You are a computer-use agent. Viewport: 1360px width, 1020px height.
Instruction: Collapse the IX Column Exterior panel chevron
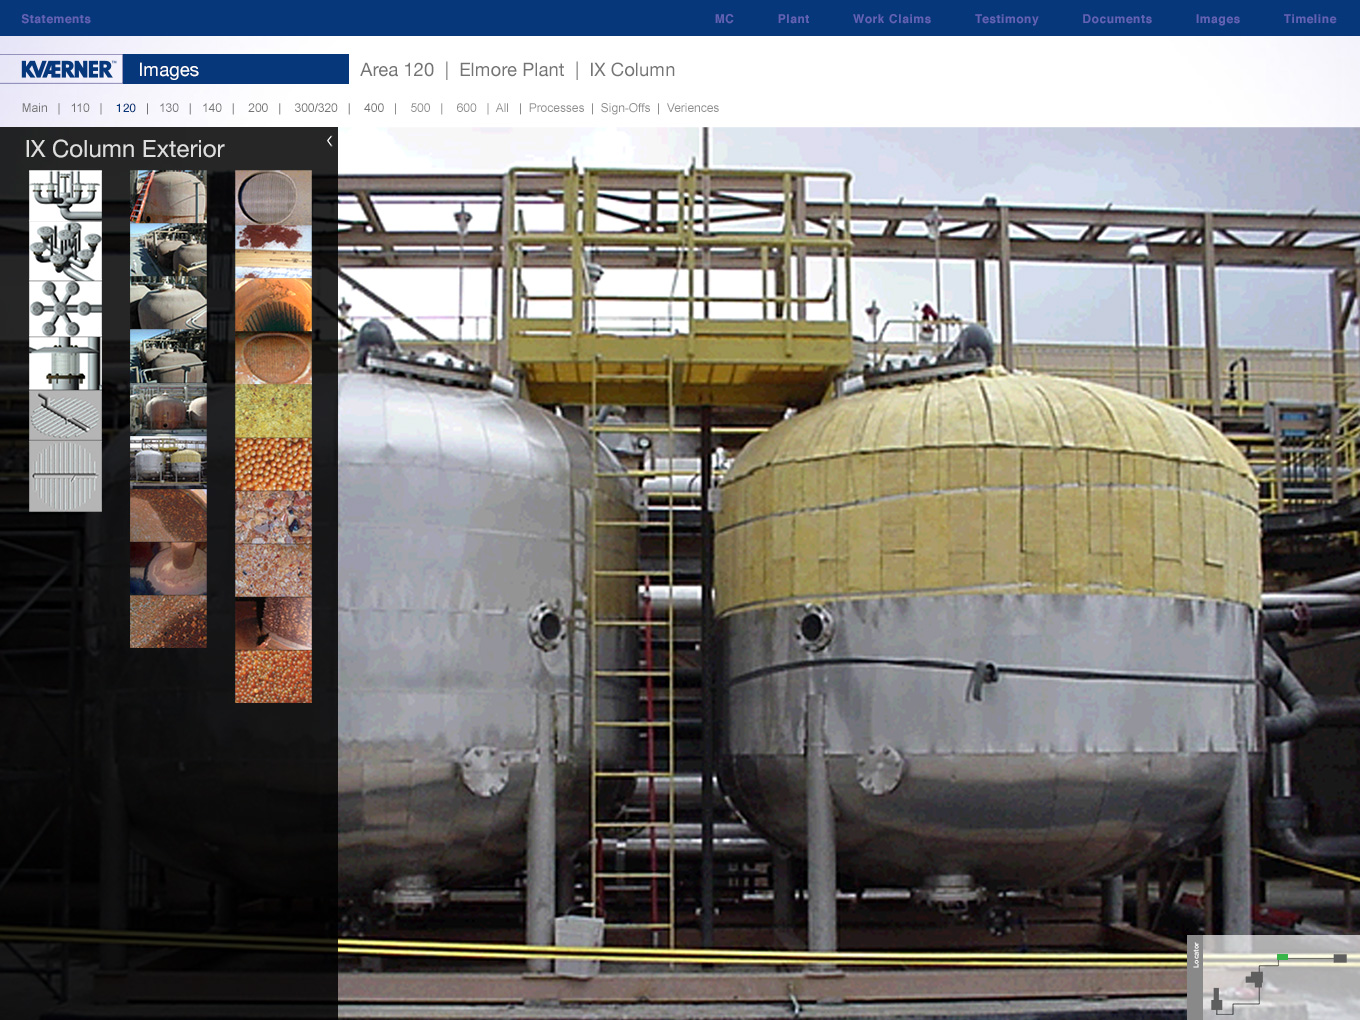329,141
